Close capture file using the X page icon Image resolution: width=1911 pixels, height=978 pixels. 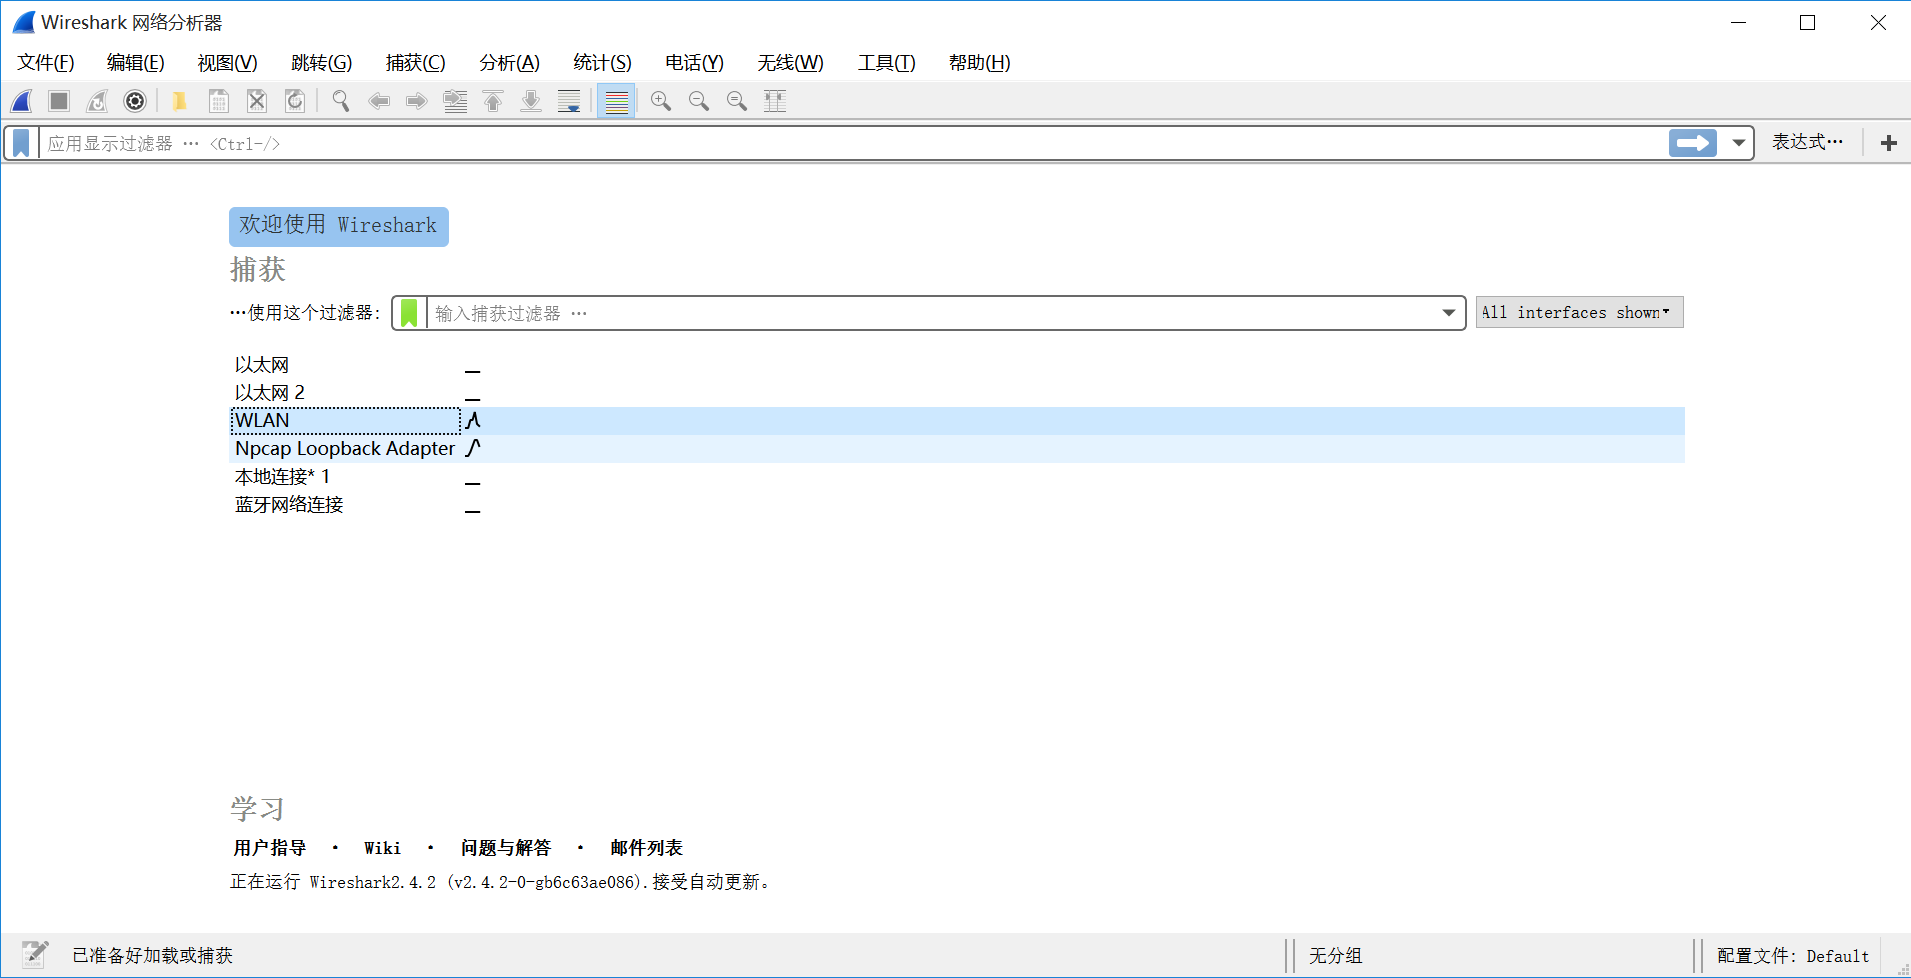pos(257,101)
